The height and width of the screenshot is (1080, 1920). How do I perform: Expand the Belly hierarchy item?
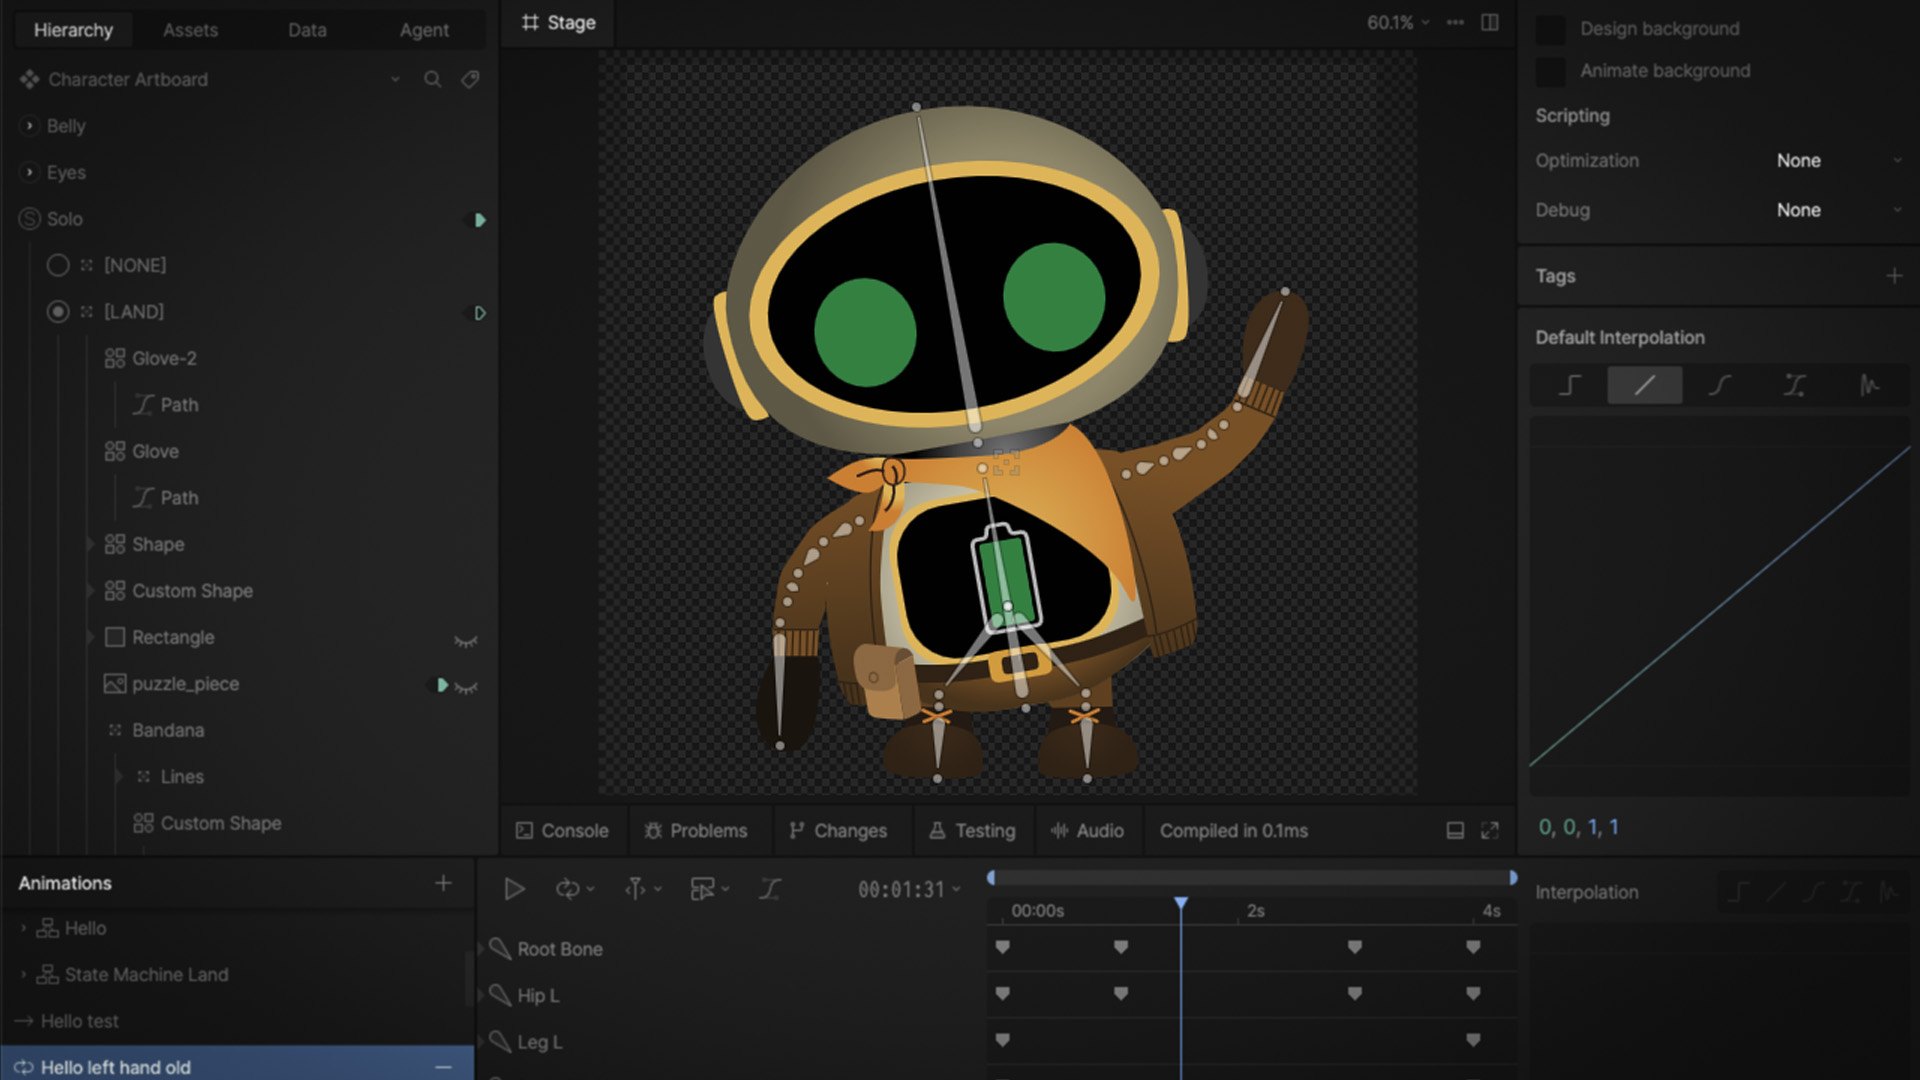point(29,126)
